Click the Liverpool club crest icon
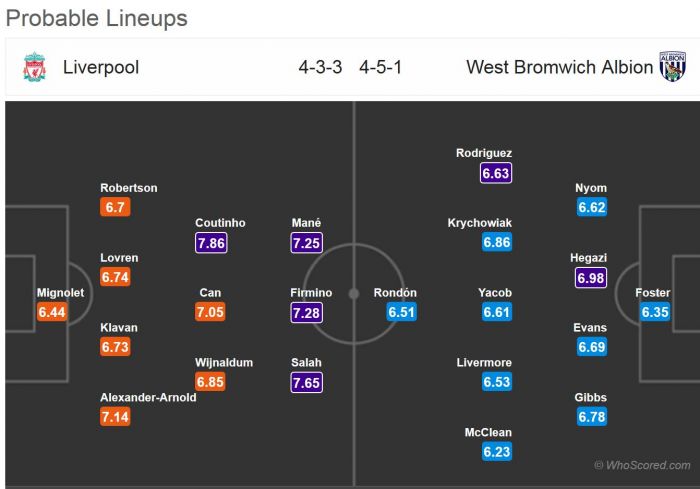This screenshot has height=489, width=700. (34, 68)
